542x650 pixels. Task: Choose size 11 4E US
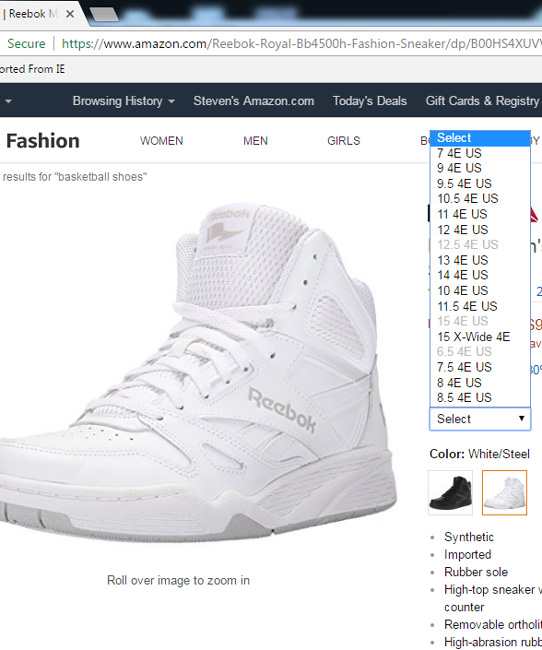[480, 214]
